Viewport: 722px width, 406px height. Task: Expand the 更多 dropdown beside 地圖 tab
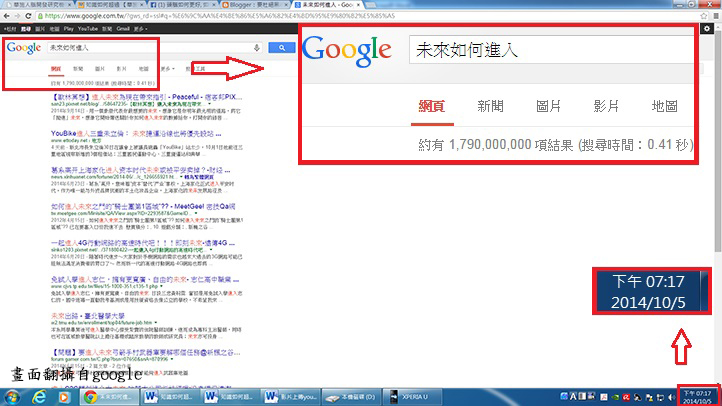(167, 69)
